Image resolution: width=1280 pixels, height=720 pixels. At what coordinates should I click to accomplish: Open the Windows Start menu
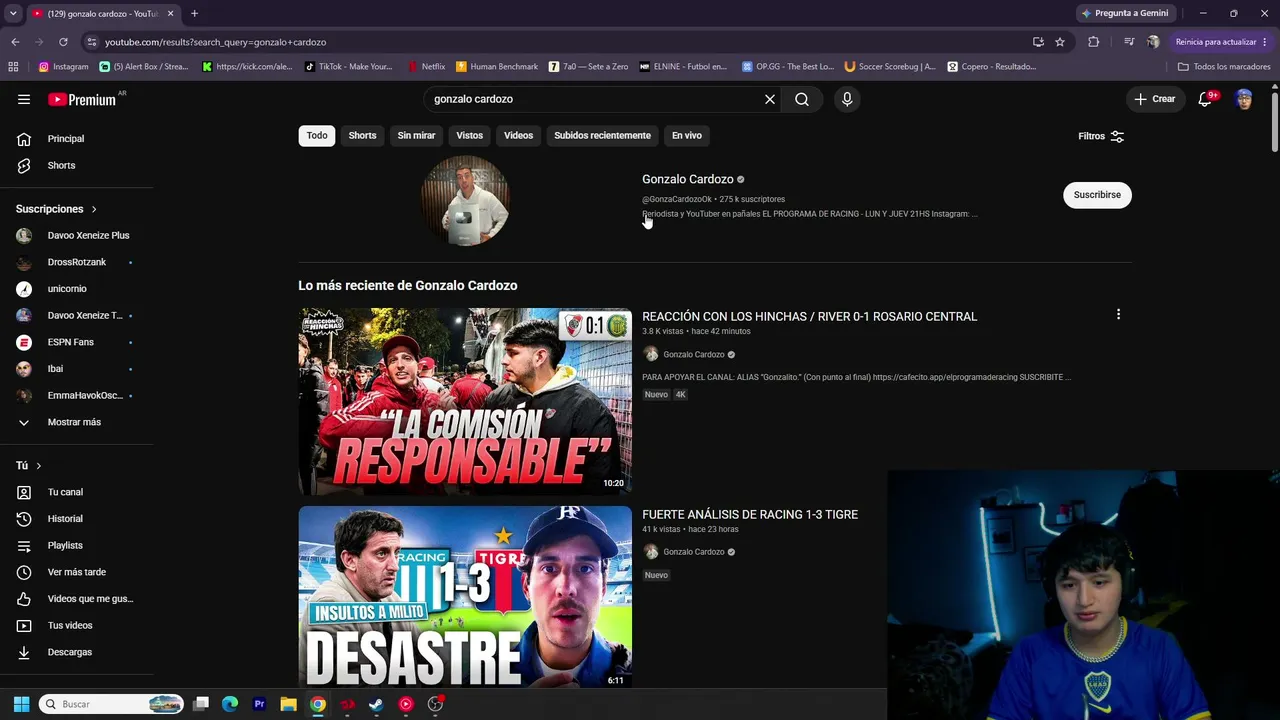pyautogui.click(x=21, y=704)
